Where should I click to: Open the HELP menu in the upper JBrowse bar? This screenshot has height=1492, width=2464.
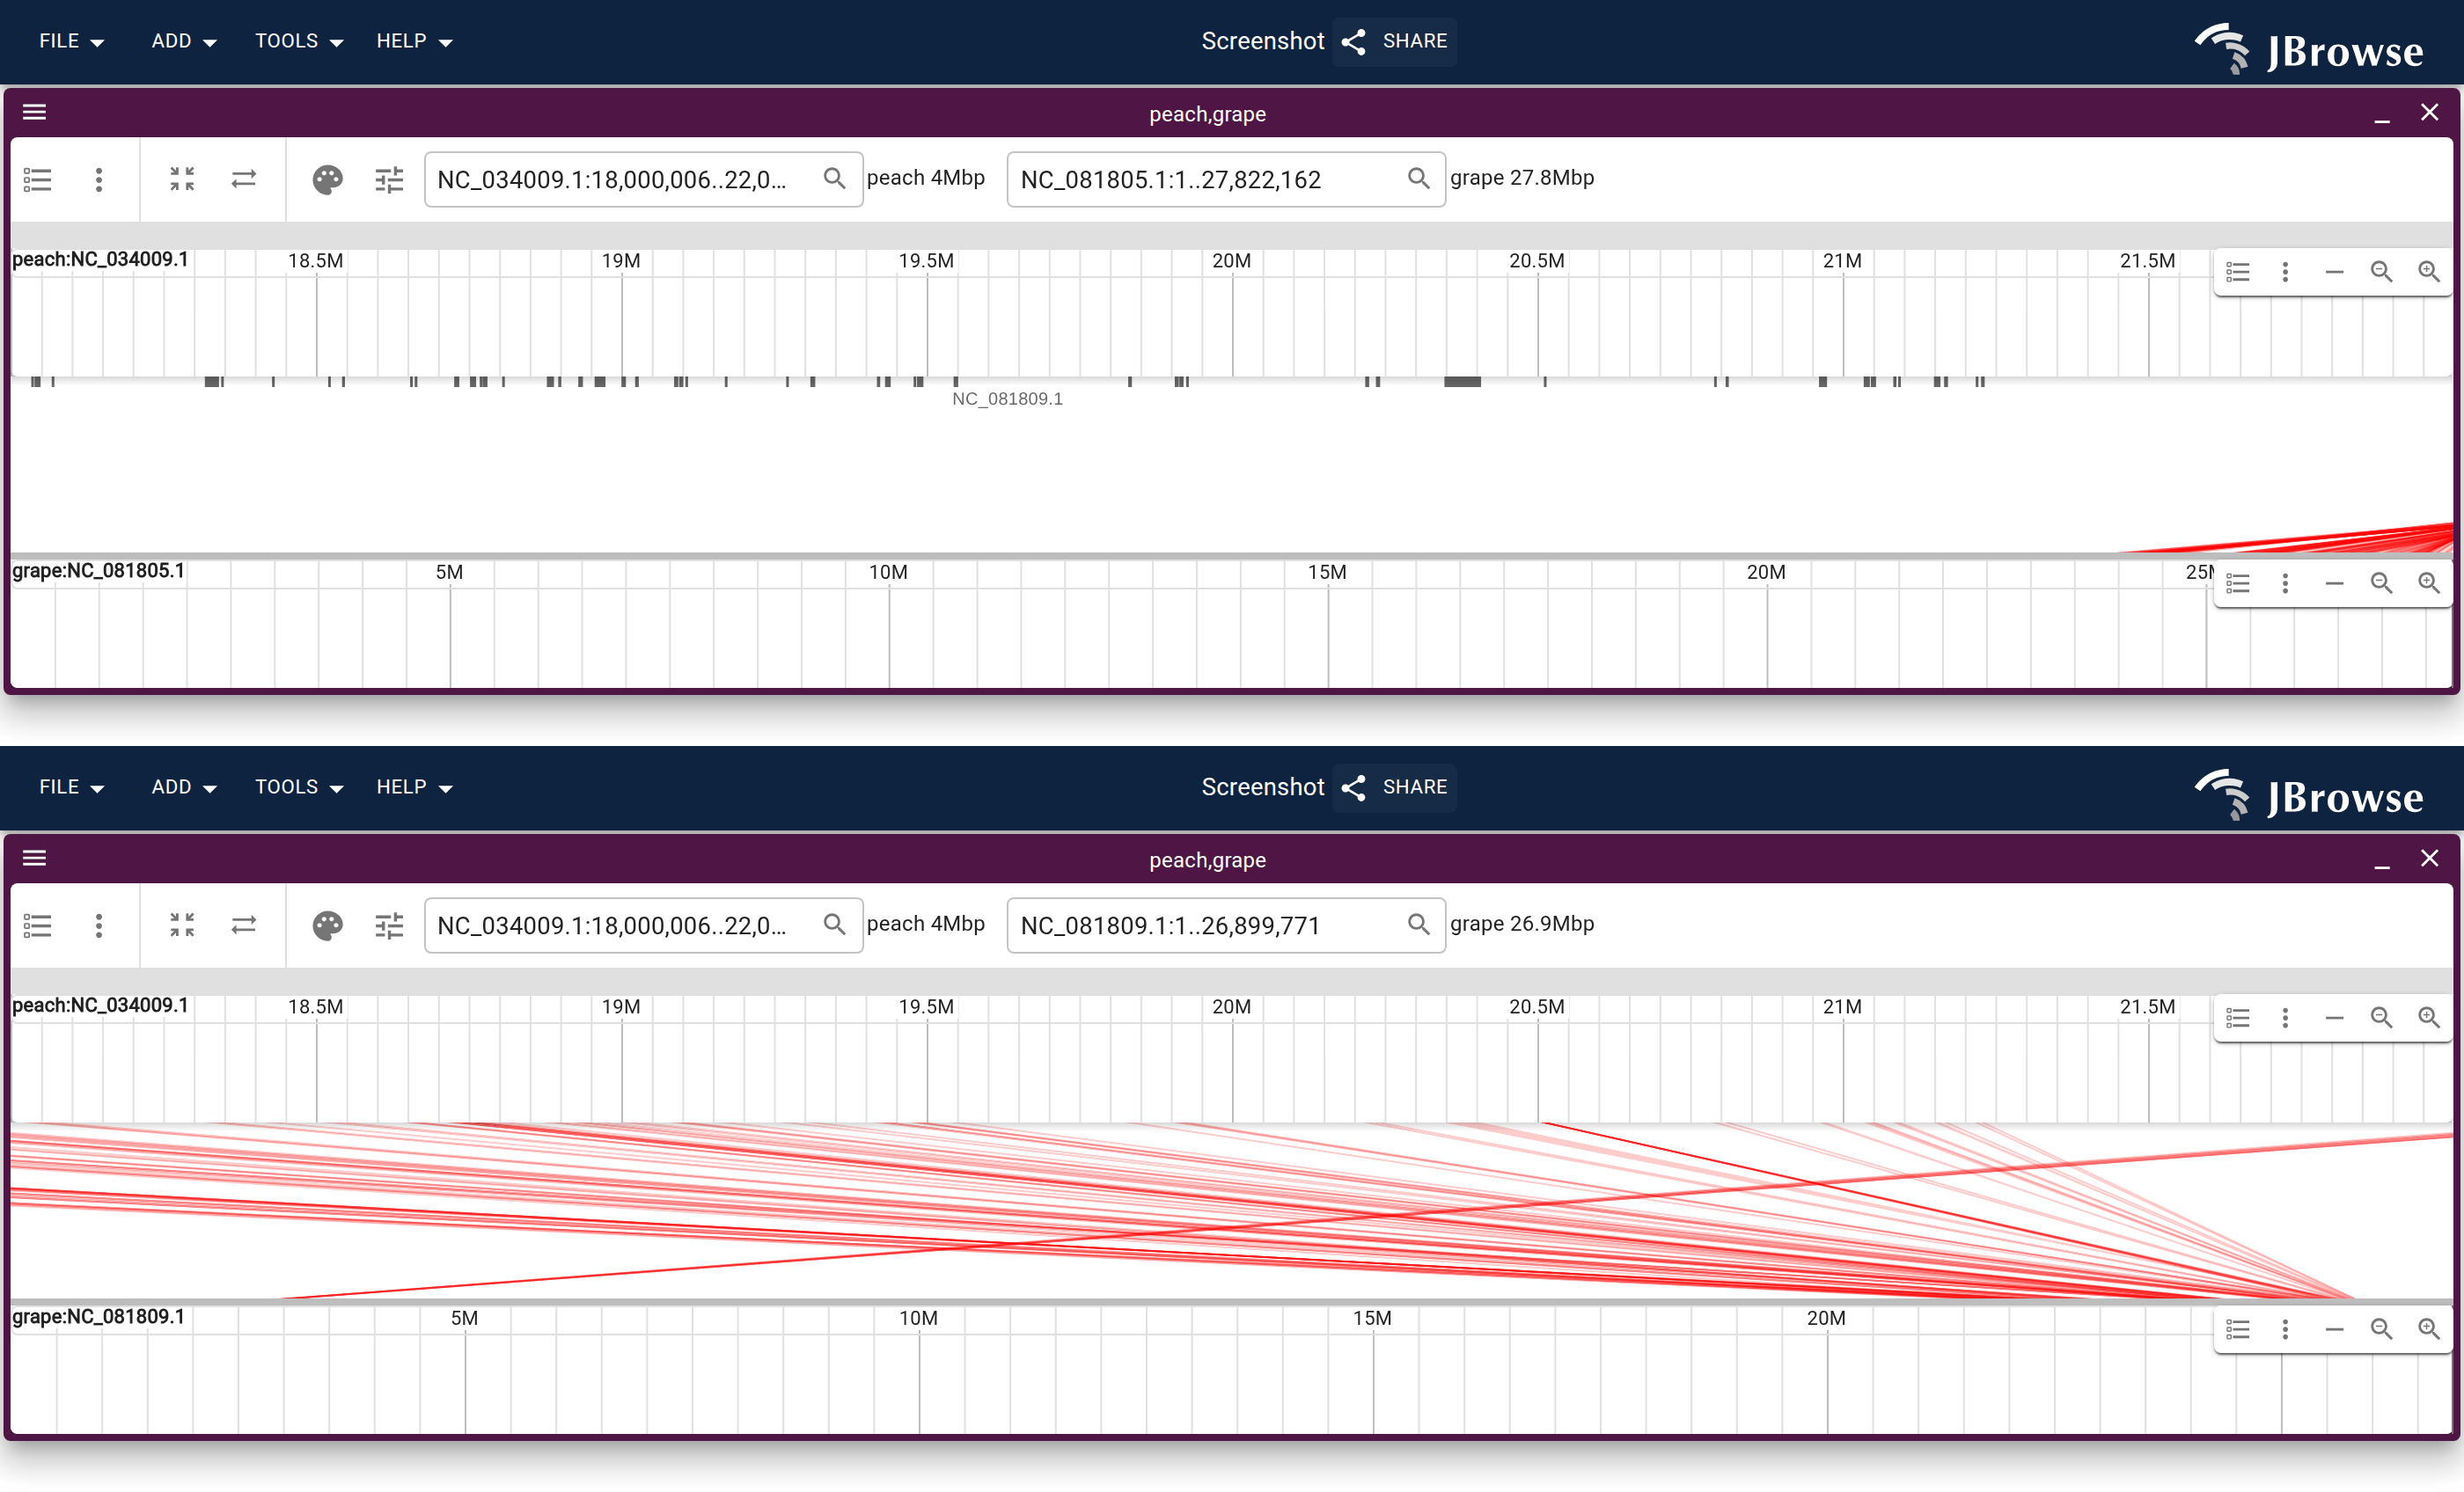coord(414,41)
